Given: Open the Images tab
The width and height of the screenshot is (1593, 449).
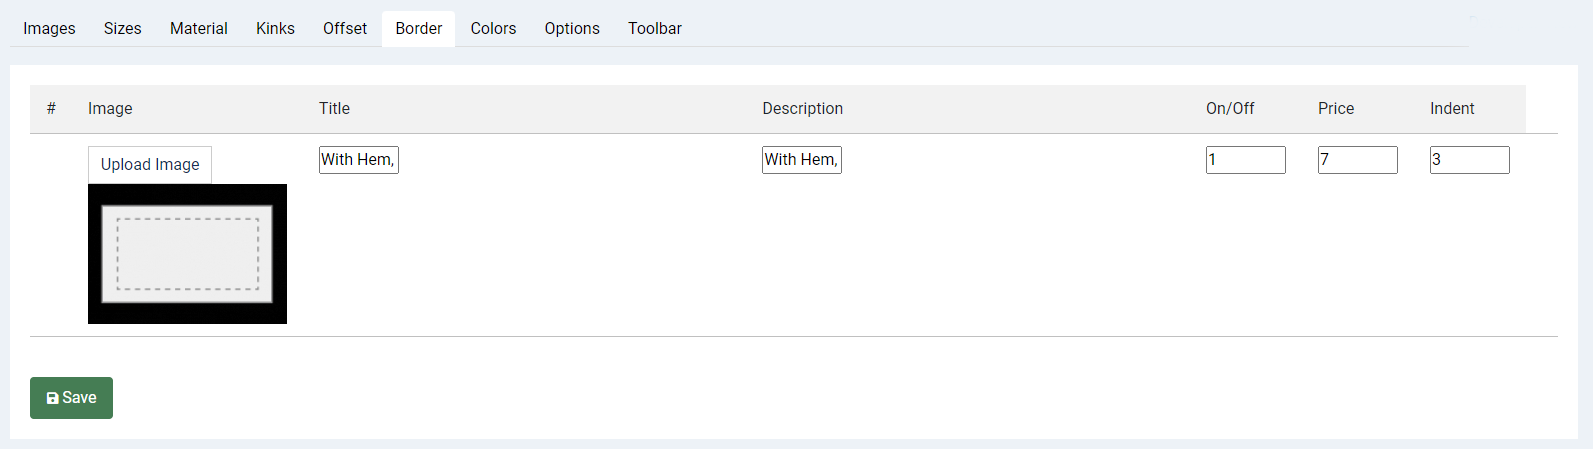Looking at the screenshot, I should 49,28.
